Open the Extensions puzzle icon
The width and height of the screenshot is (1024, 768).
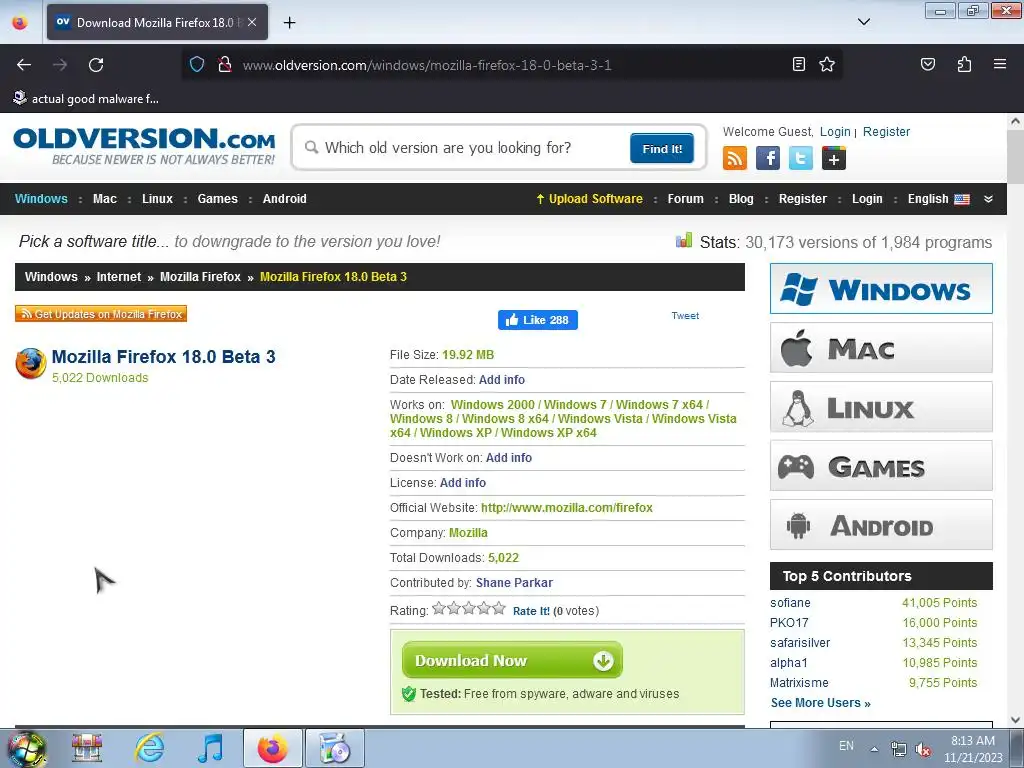(x=964, y=64)
